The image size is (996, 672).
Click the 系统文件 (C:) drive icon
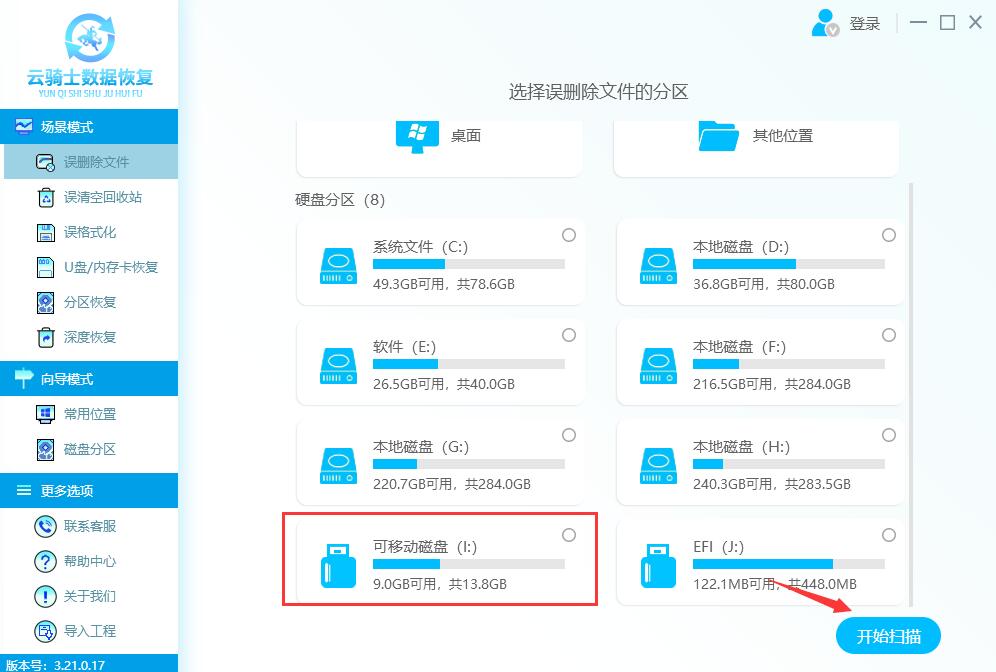(x=339, y=265)
